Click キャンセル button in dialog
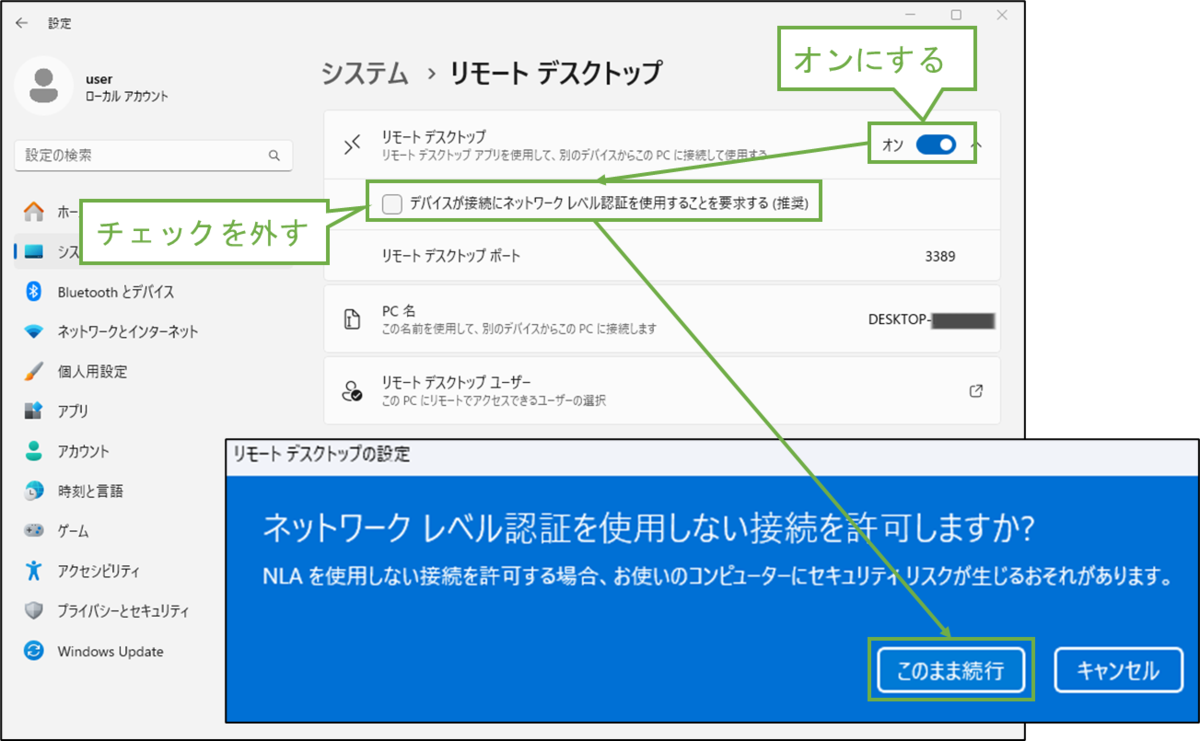1200x741 pixels. pyautogui.click(x=1118, y=670)
